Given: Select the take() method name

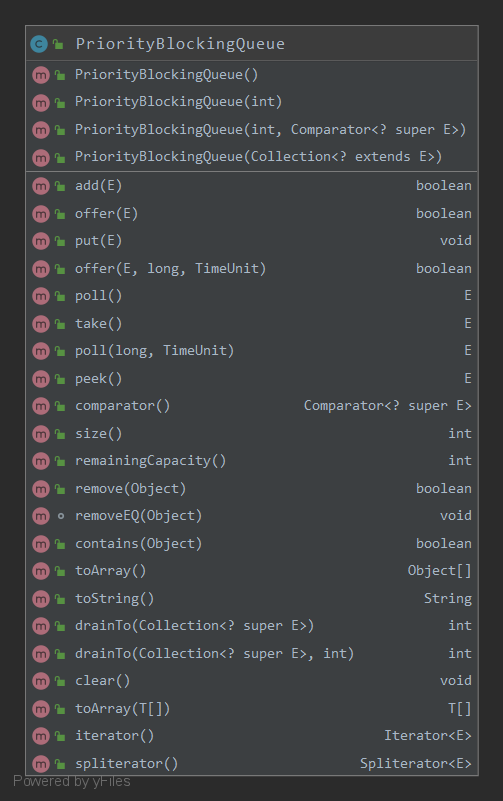Looking at the screenshot, I should (x=99, y=323).
